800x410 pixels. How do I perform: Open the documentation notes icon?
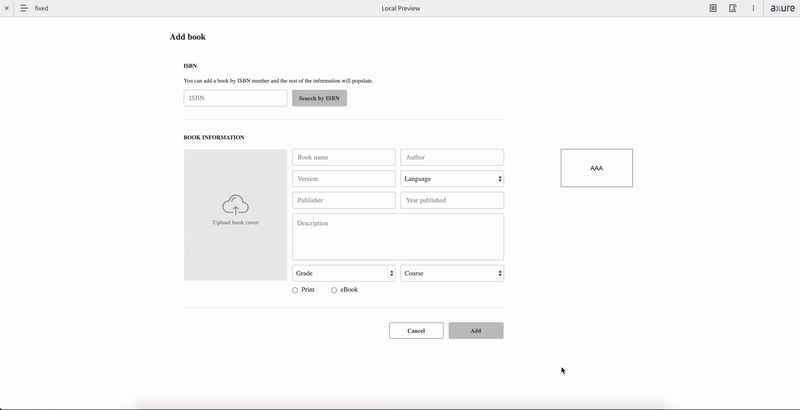coord(713,8)
